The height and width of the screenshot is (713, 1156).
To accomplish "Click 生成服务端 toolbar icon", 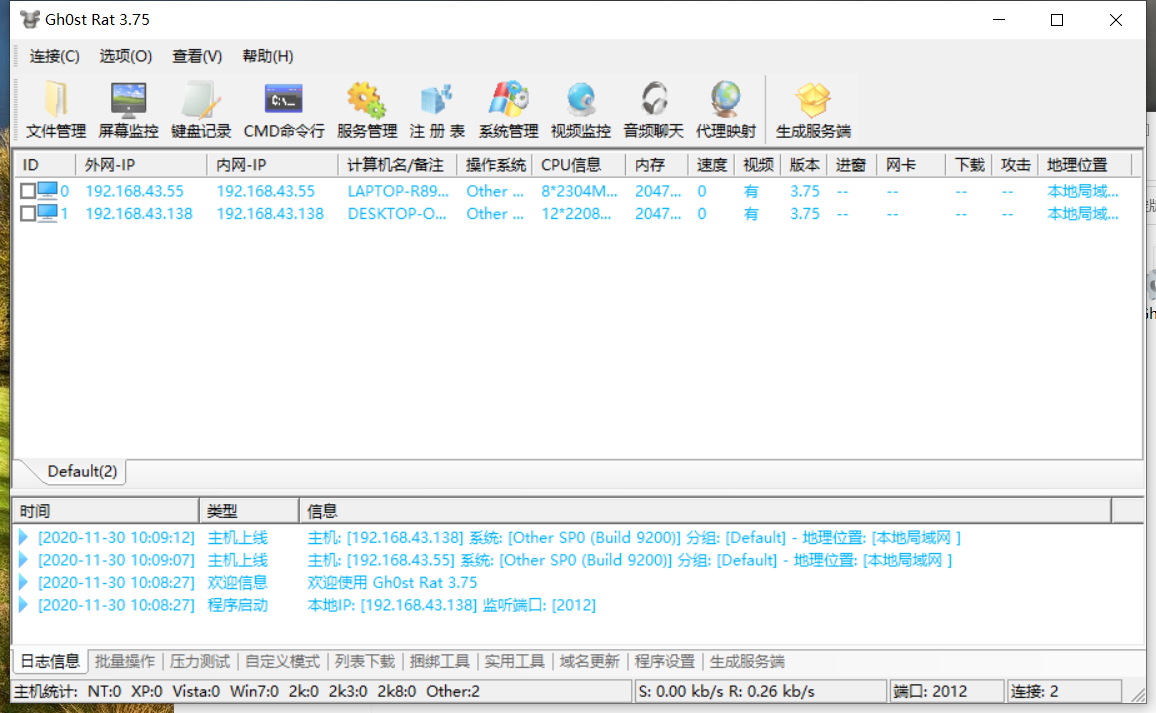I will pos(813,110).
